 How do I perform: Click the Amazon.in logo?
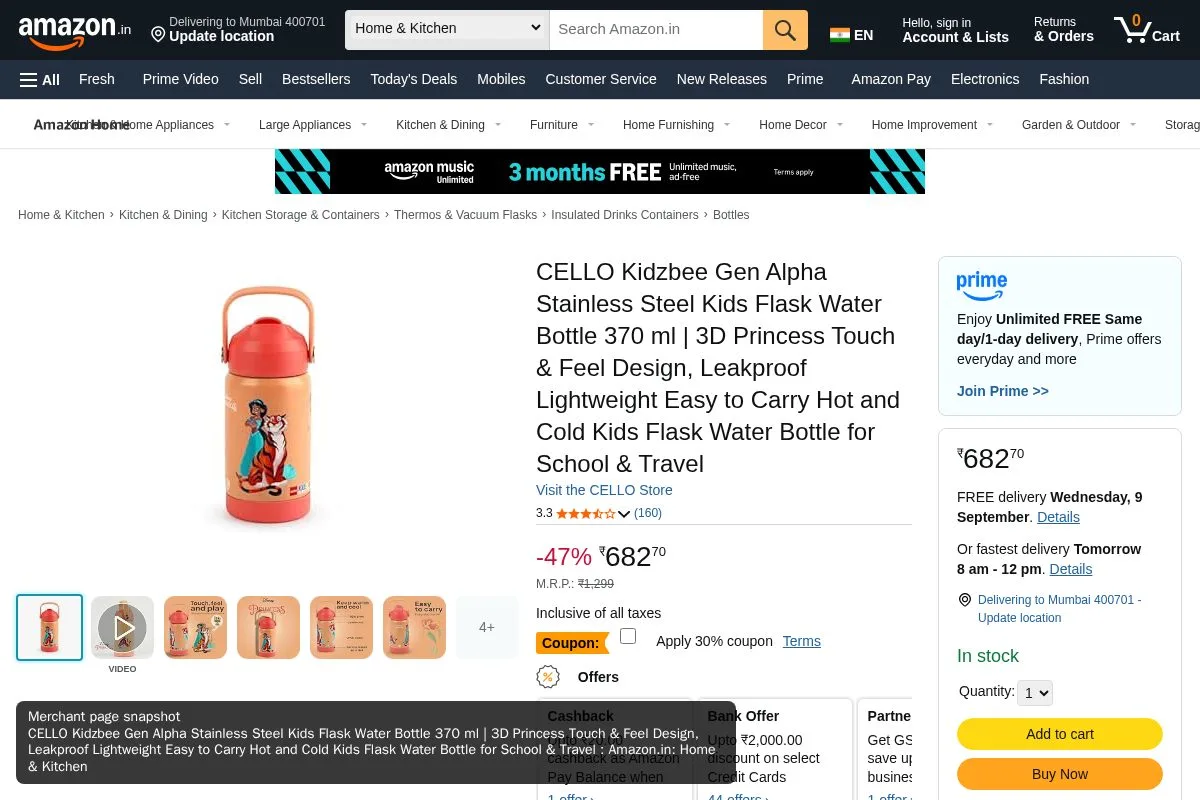point(75,31)
